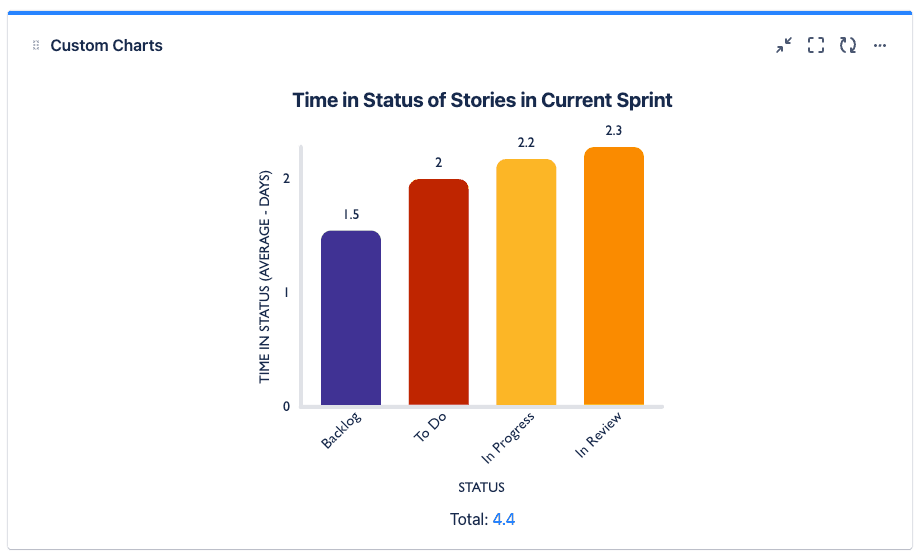Image resolution: width=921 pixels, height=555 pixels.
Task: Select the red To Do bar
Action: click(x=438, y=292)
